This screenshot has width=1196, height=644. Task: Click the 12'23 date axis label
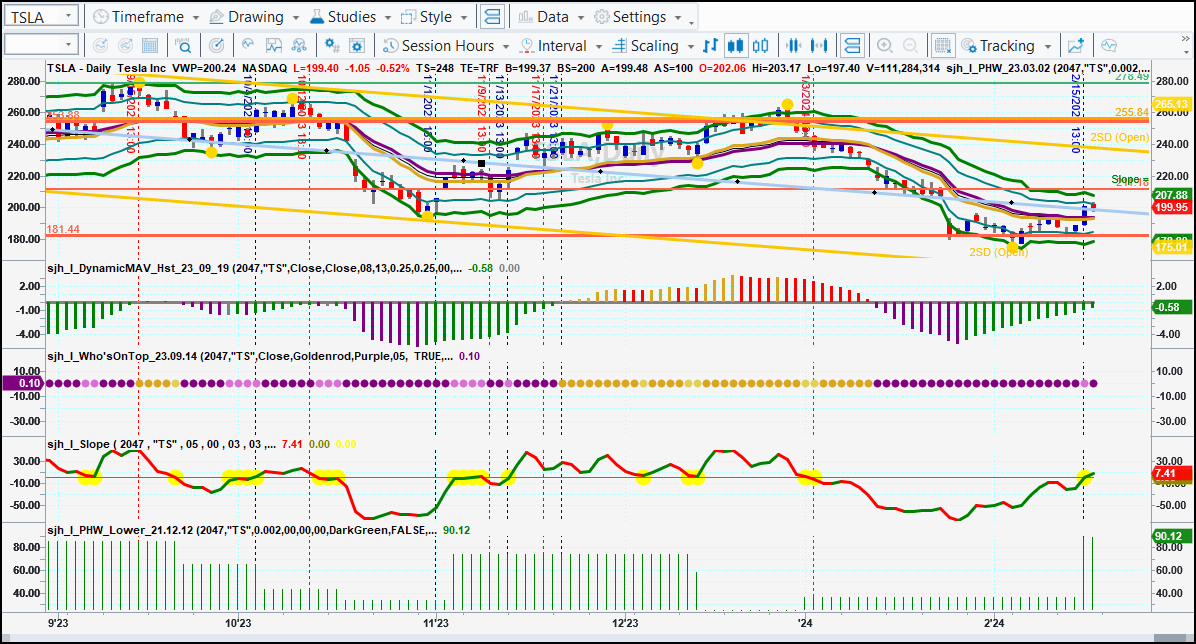click(x=625, y=623)
